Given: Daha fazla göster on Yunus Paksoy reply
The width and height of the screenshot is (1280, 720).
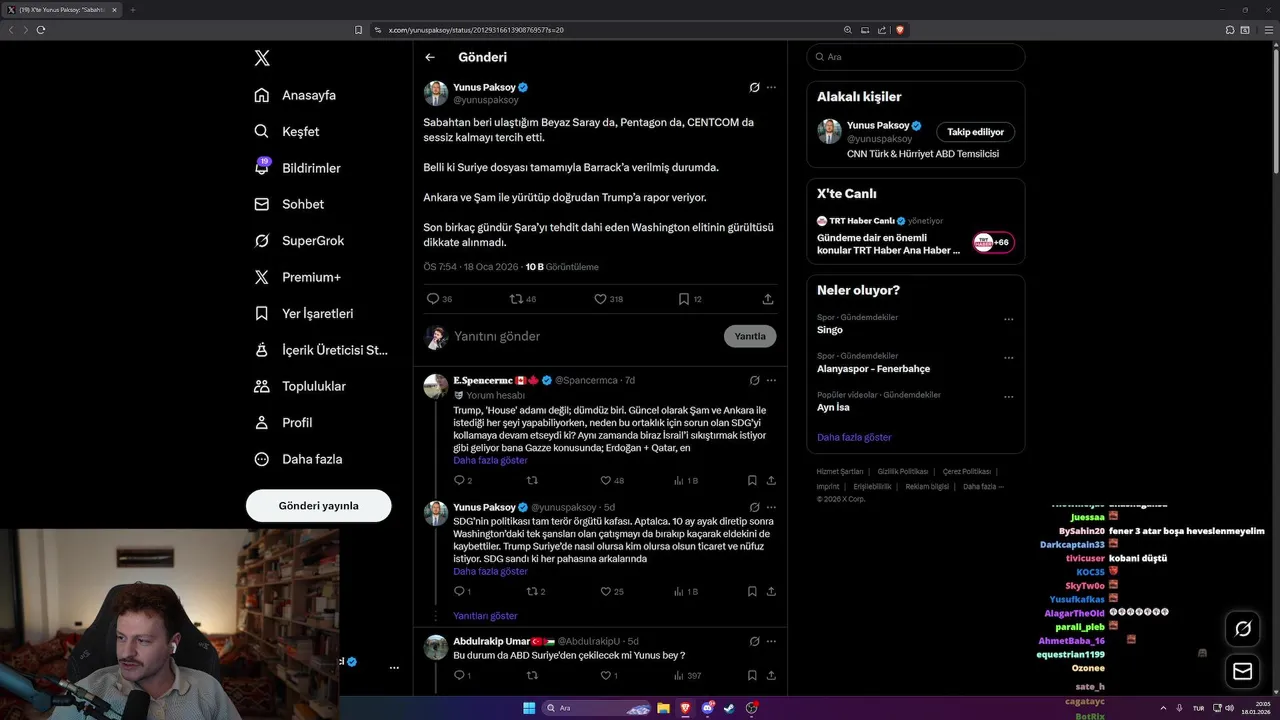Looking at the screenshot, I should [x=490, y=571].
